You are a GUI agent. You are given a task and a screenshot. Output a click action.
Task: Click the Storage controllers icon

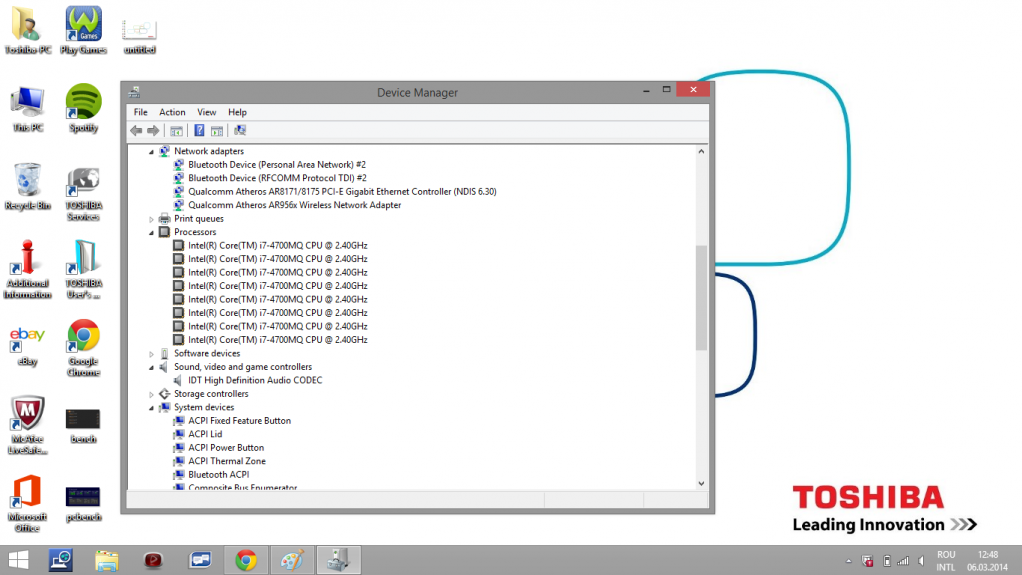click(164, 394)
